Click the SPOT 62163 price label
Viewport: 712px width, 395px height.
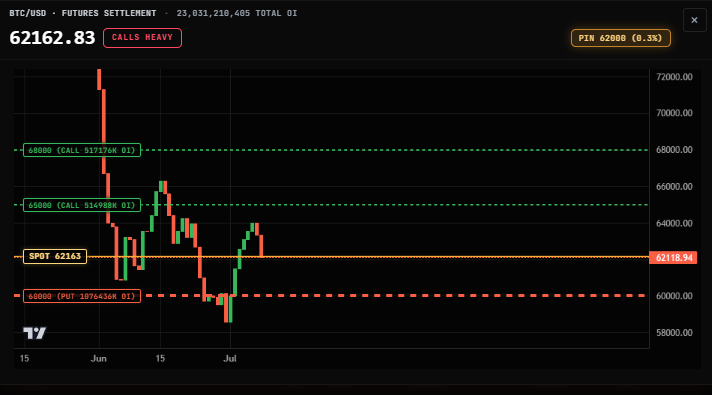tap(55, 256)
